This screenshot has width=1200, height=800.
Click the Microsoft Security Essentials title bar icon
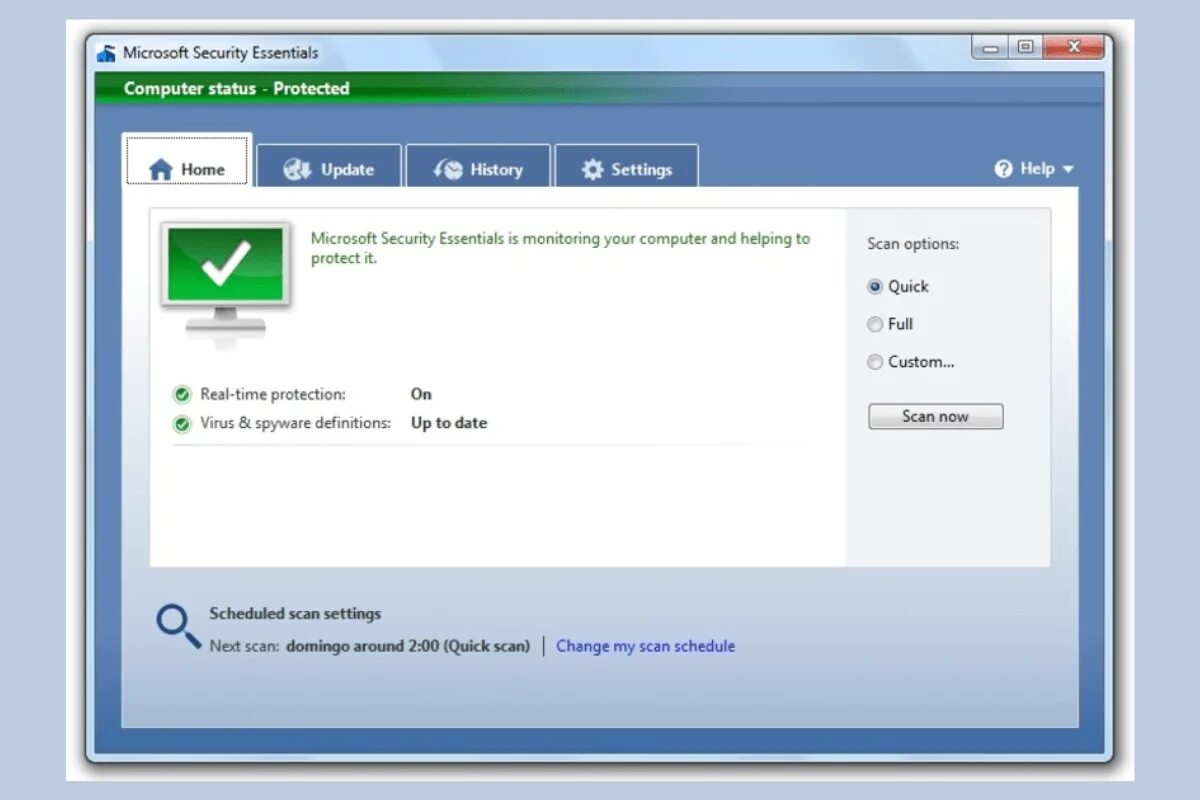click(x=107, y=53)
